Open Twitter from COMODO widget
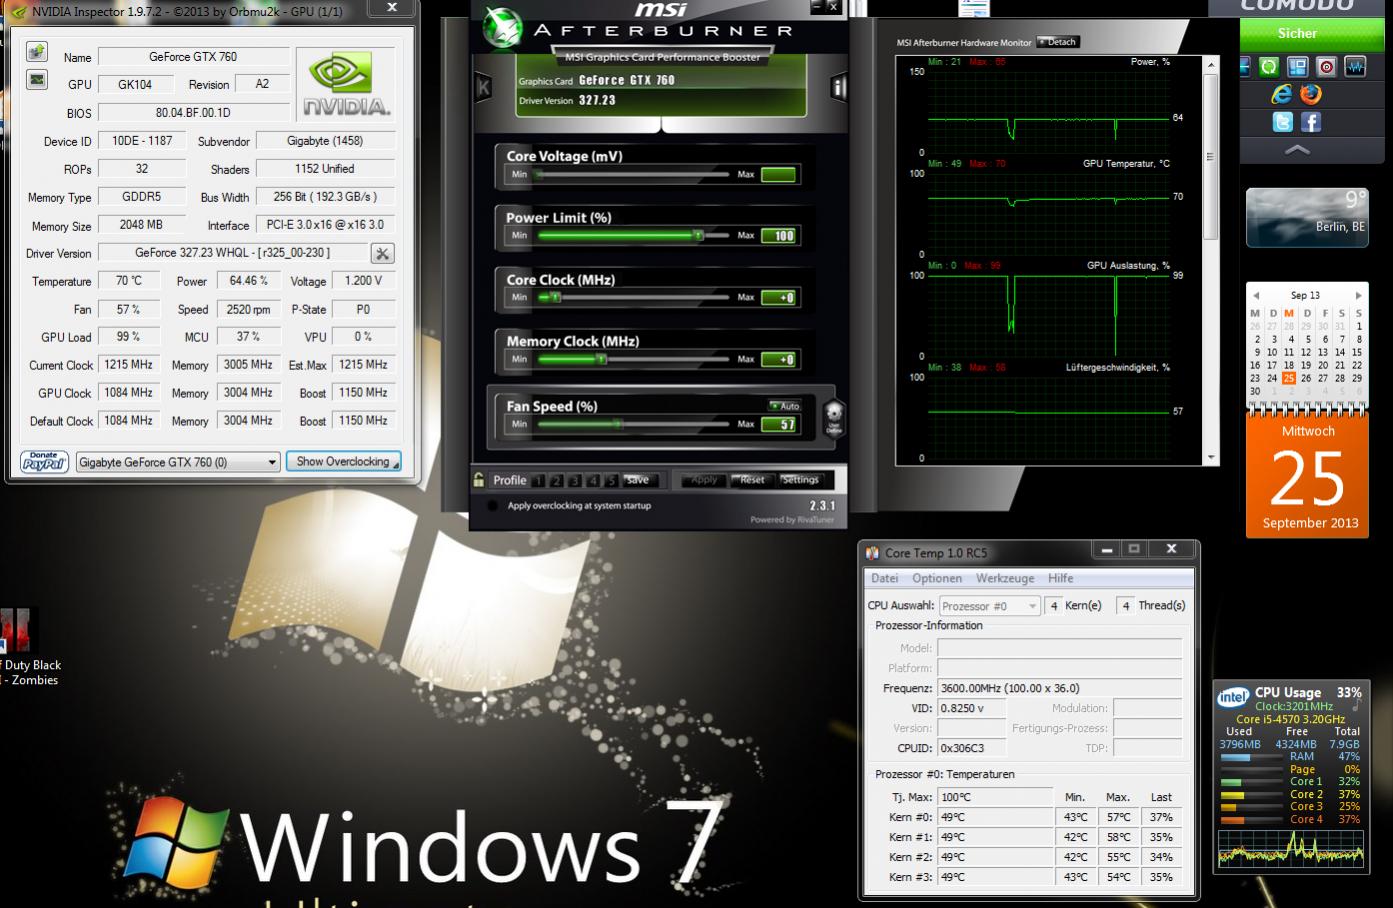The image size is (1393, 908). (1283, 122)
